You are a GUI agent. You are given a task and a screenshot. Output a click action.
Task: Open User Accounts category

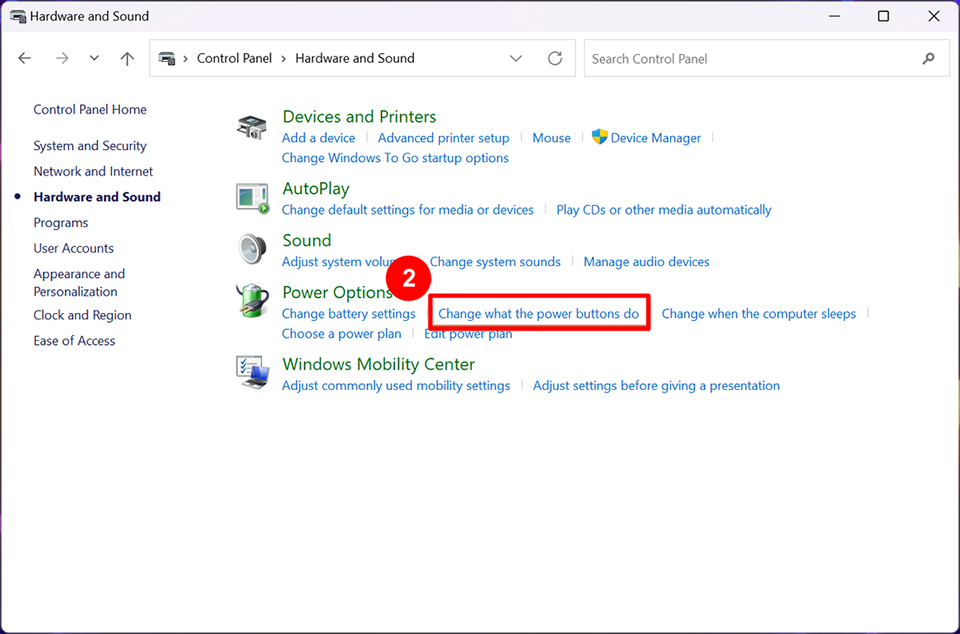(x=73, y=248)
